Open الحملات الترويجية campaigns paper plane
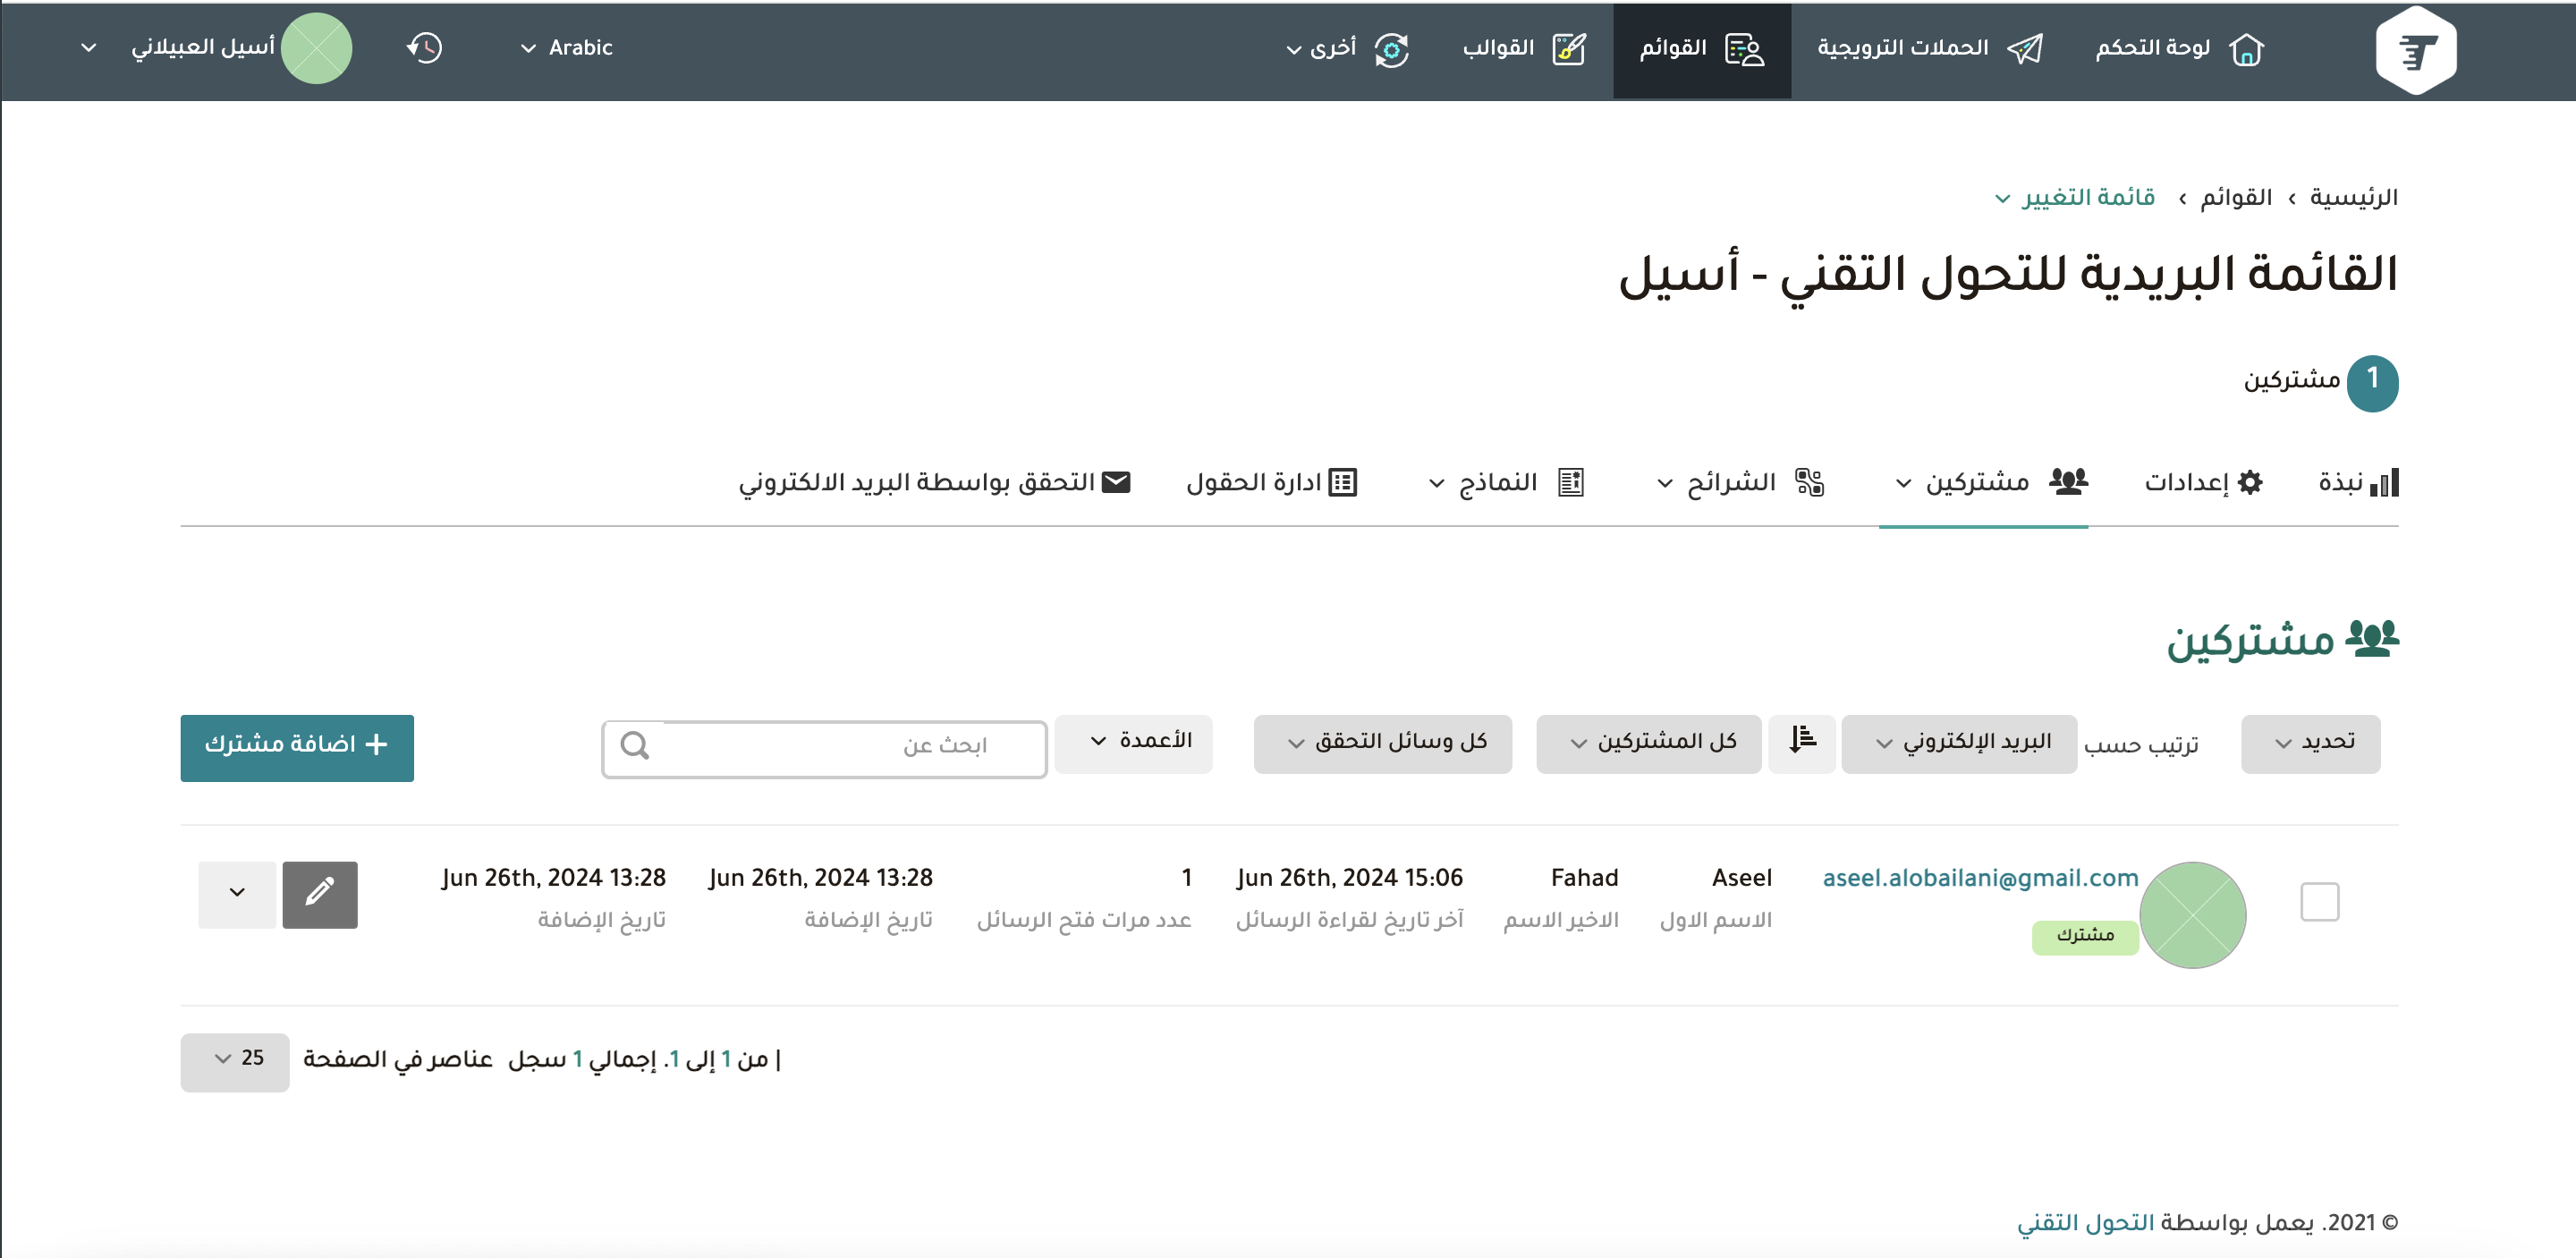The width and height of the screenshot is (2576, 1258). [2025, 48]
